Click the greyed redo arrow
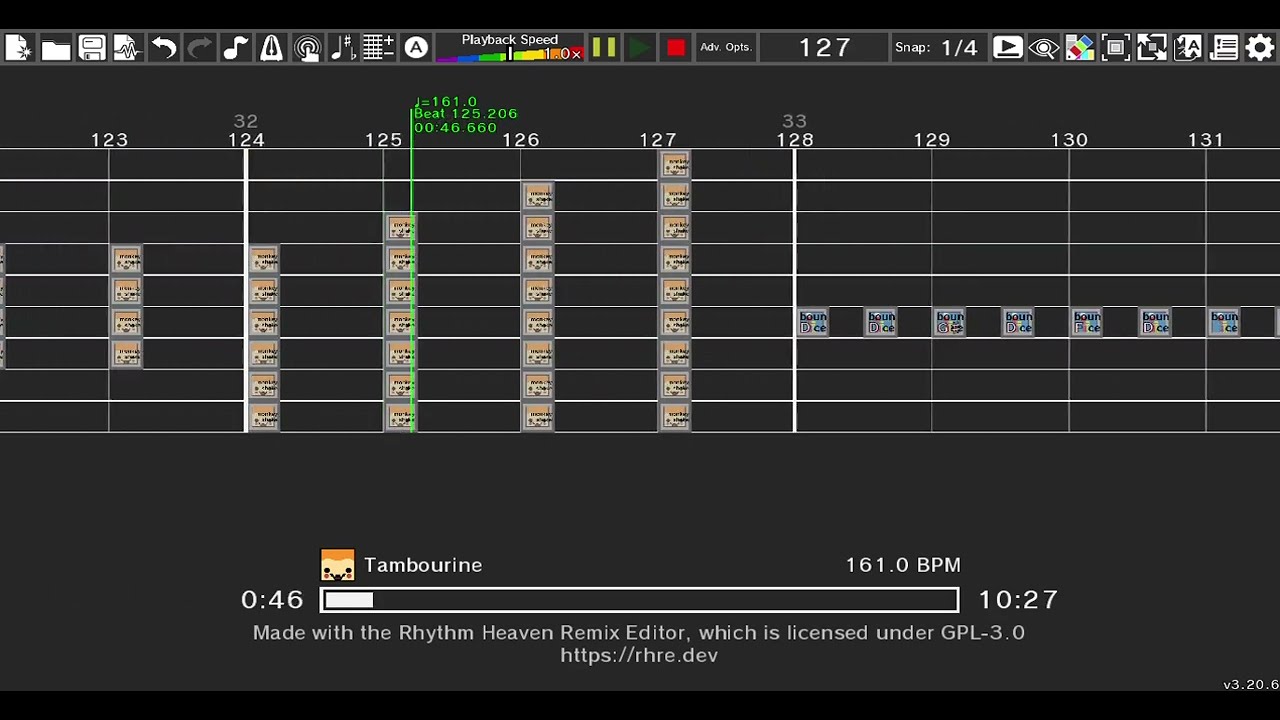Viewport: 1280px width, 720px height. pyautogui.click(x=200, y=48)
